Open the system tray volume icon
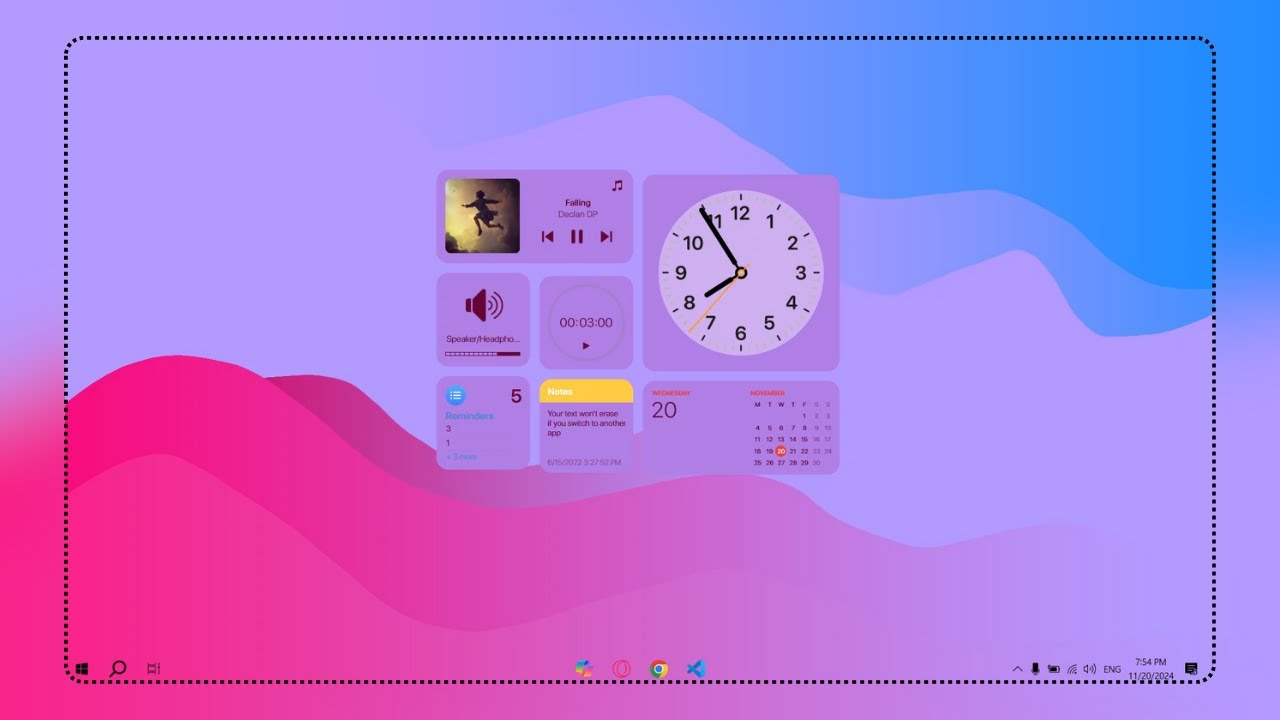The height and width of the screenshot is (720, 1280). (1089, 668)
